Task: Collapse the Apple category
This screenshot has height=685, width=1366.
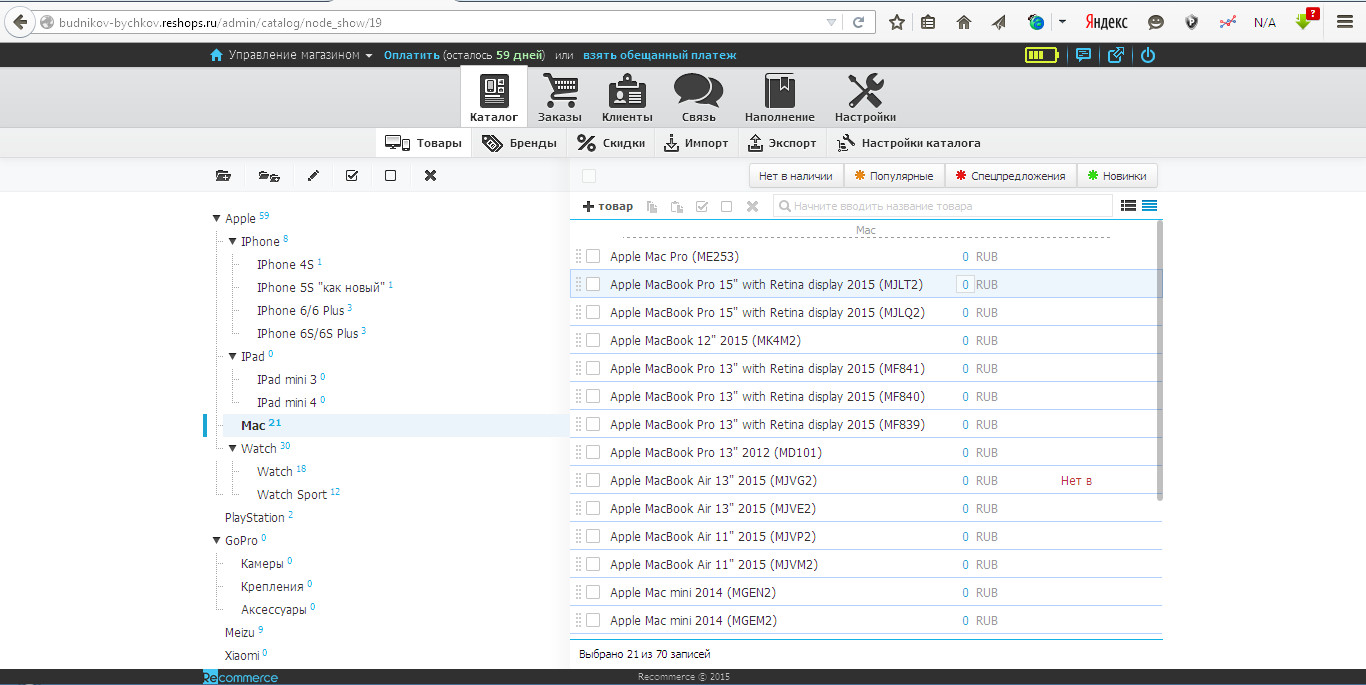Action: [216, 219]
